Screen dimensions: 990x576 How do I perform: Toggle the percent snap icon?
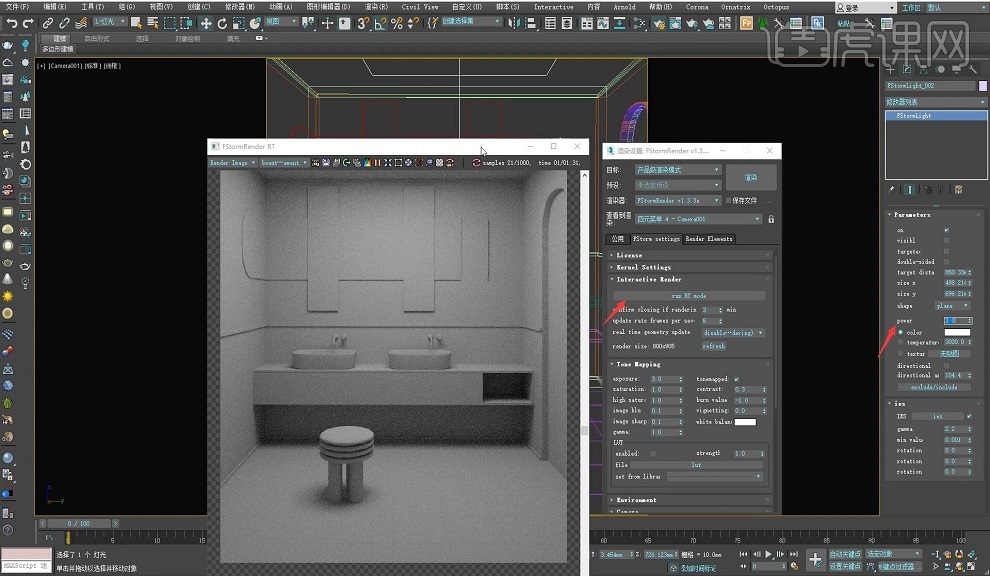[397, 23]
